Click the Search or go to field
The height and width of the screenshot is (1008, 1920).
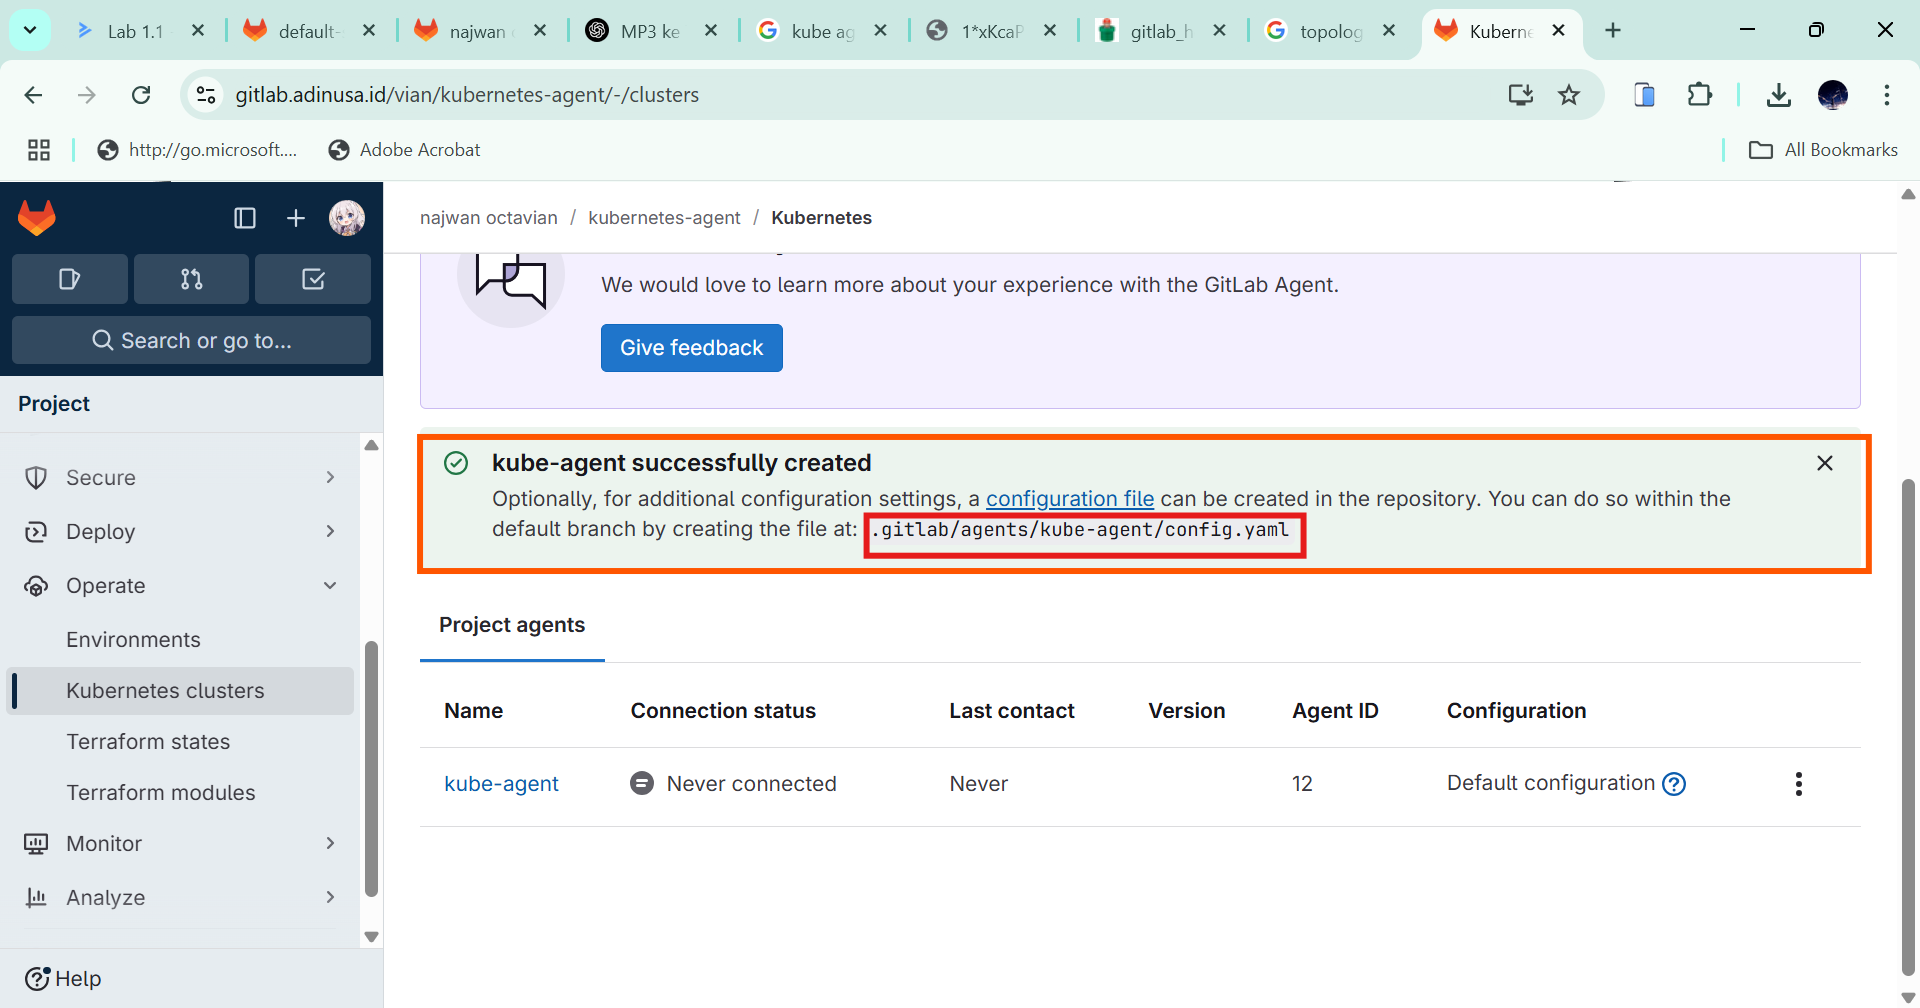(x=191, y=340)
